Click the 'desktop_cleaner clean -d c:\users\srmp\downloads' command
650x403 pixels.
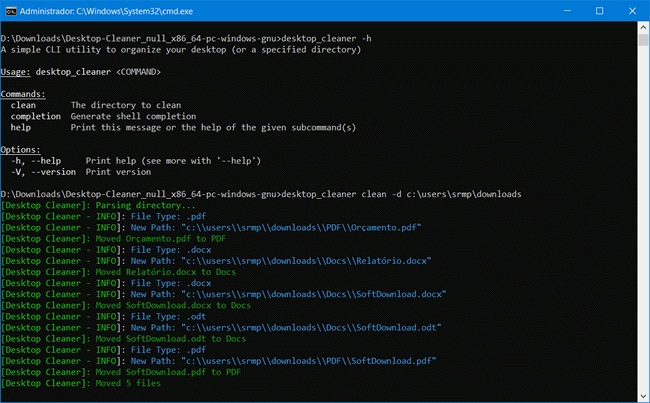pyautogui.click(x=261, y=194)
